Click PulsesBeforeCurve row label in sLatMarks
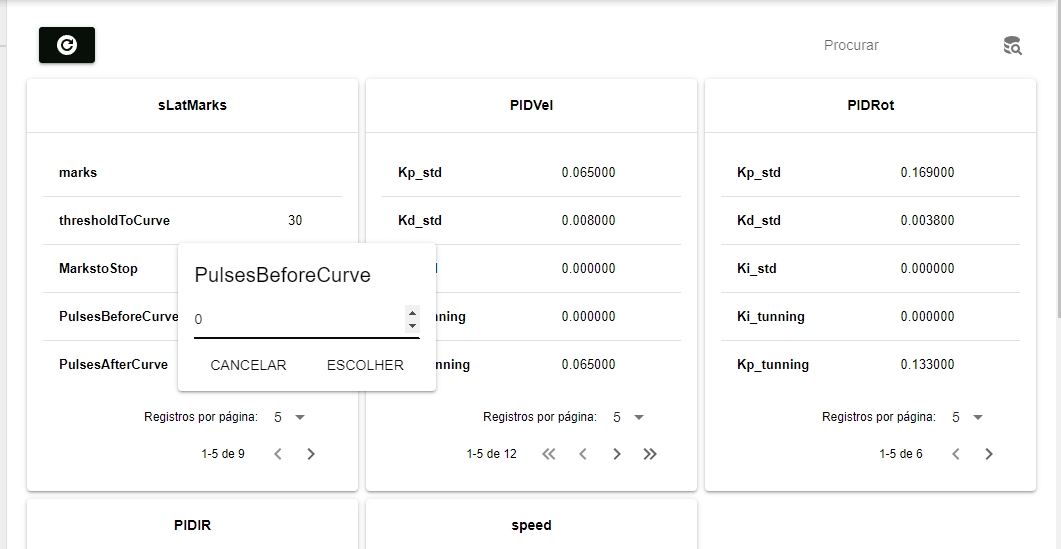Screen dimensions: 1061x549 (x=118, y=317)
